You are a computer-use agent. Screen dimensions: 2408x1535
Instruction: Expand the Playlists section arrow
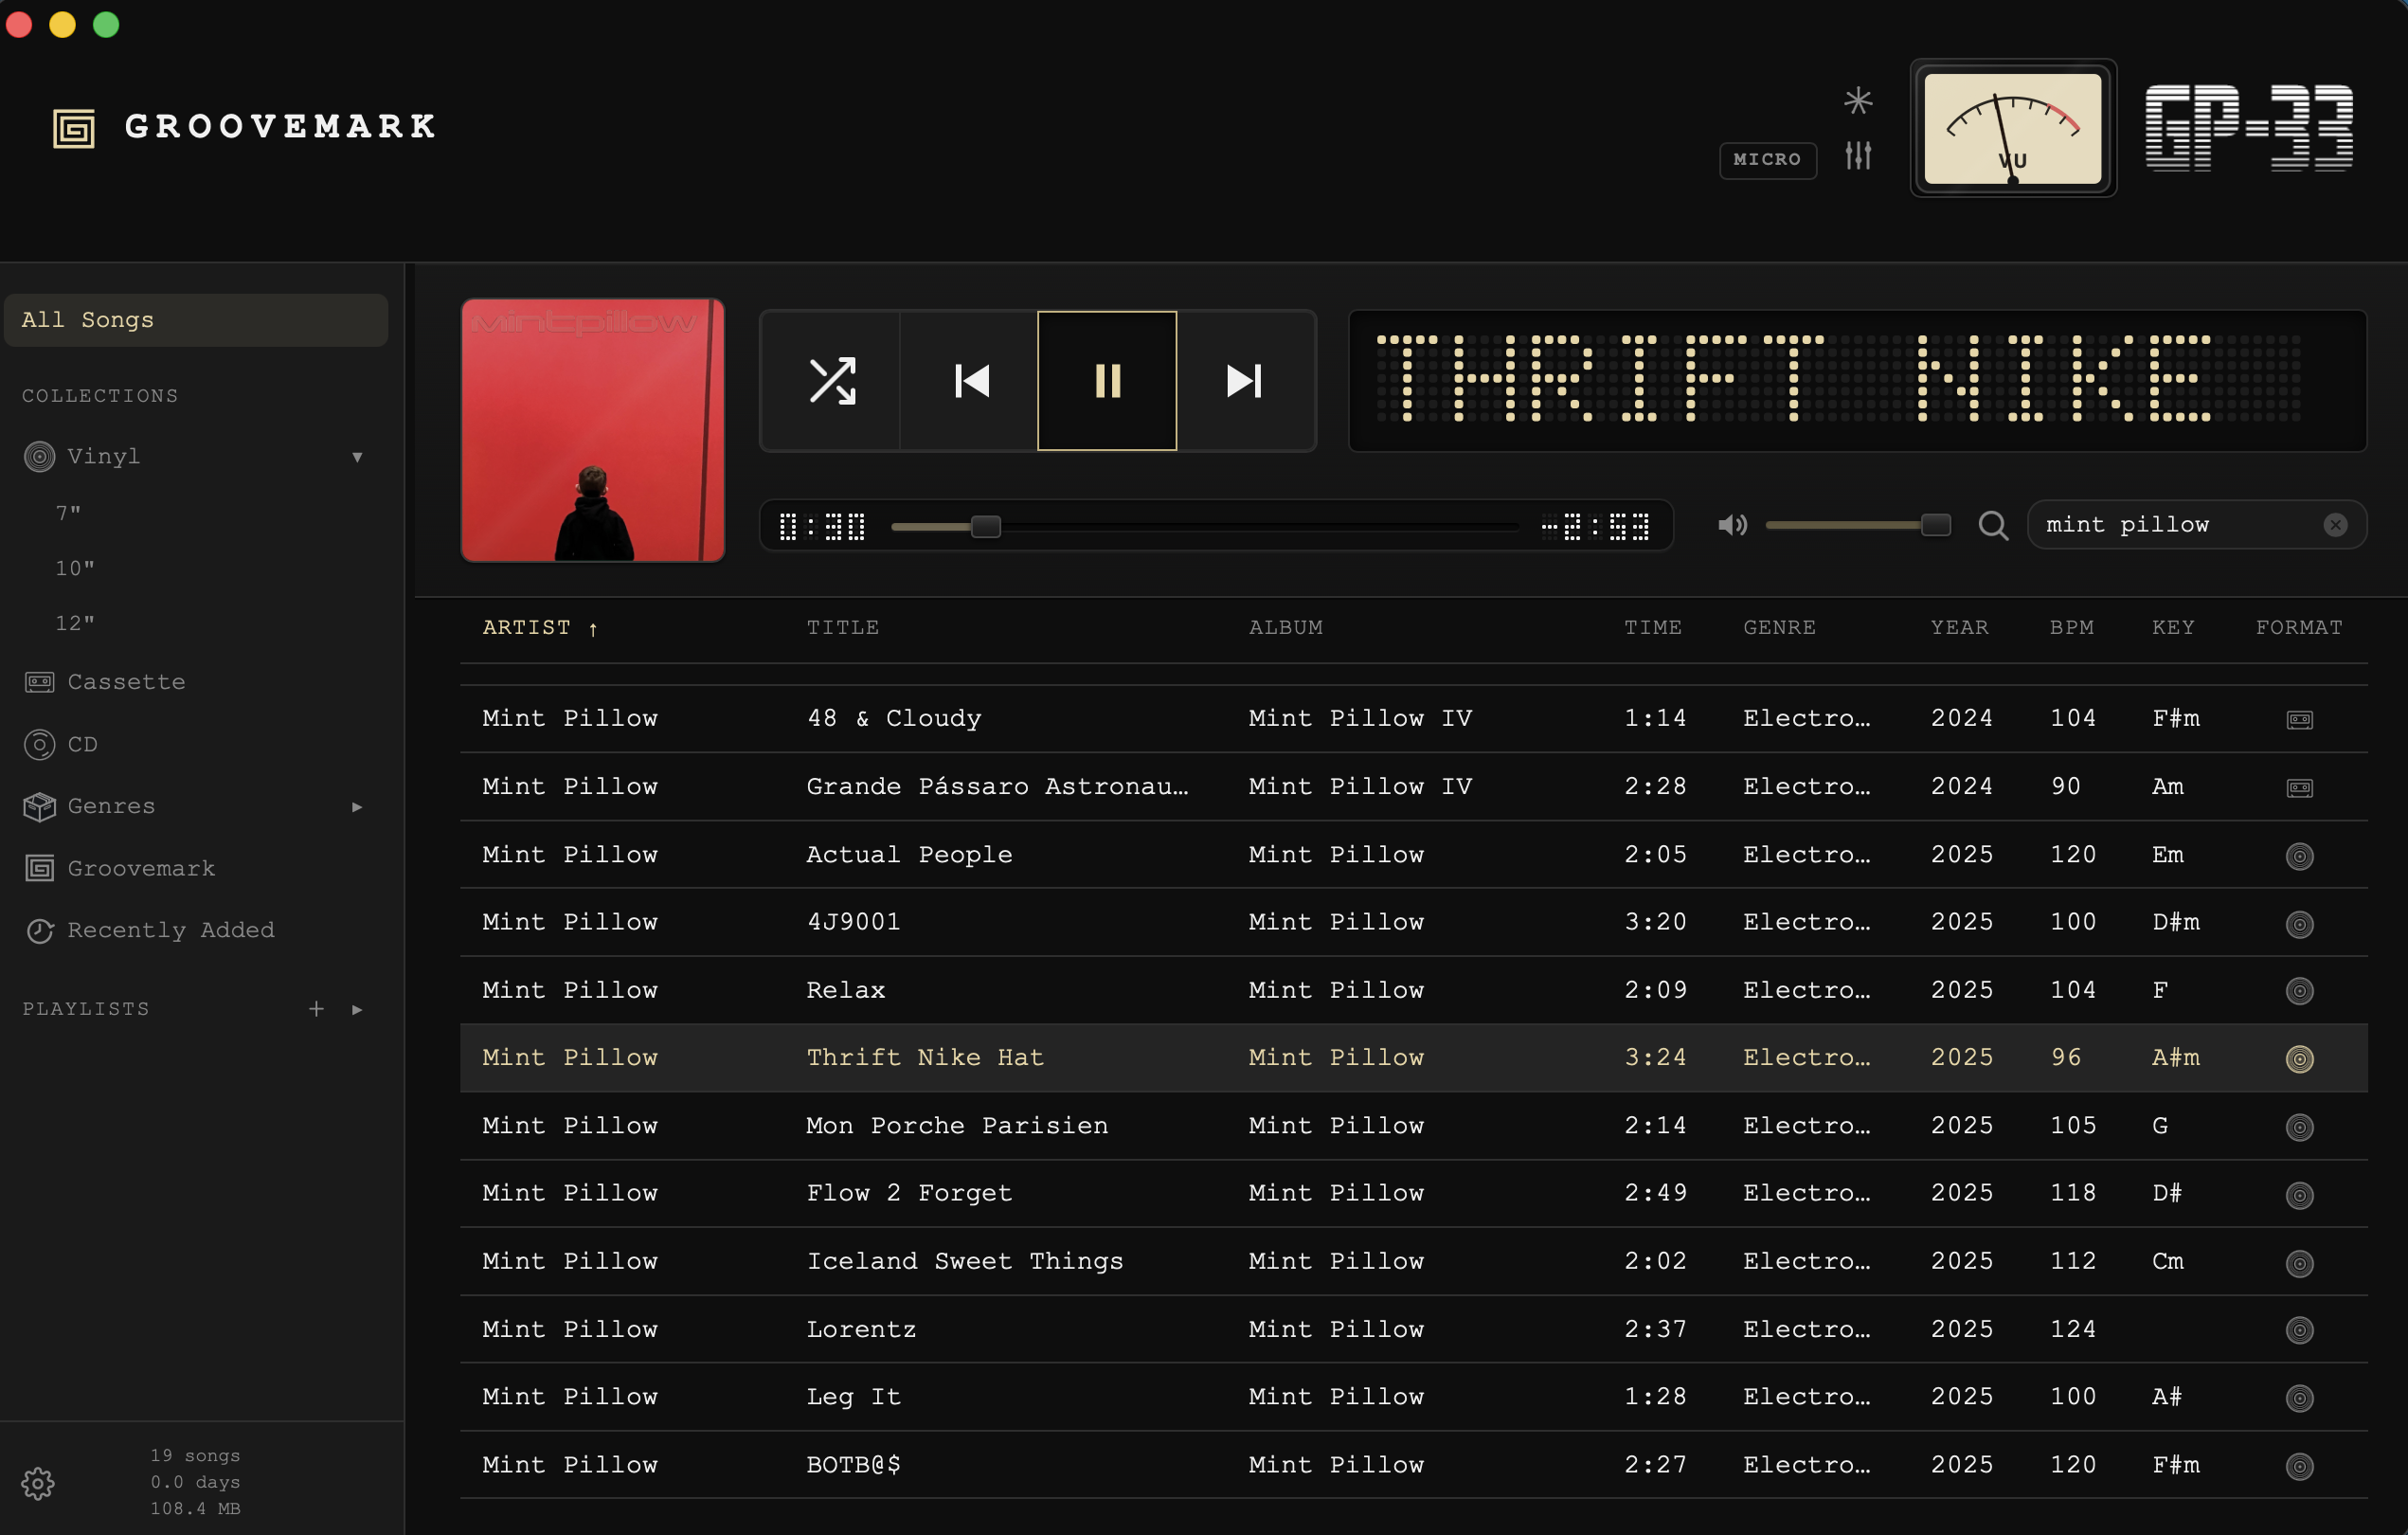[357, 1010]
